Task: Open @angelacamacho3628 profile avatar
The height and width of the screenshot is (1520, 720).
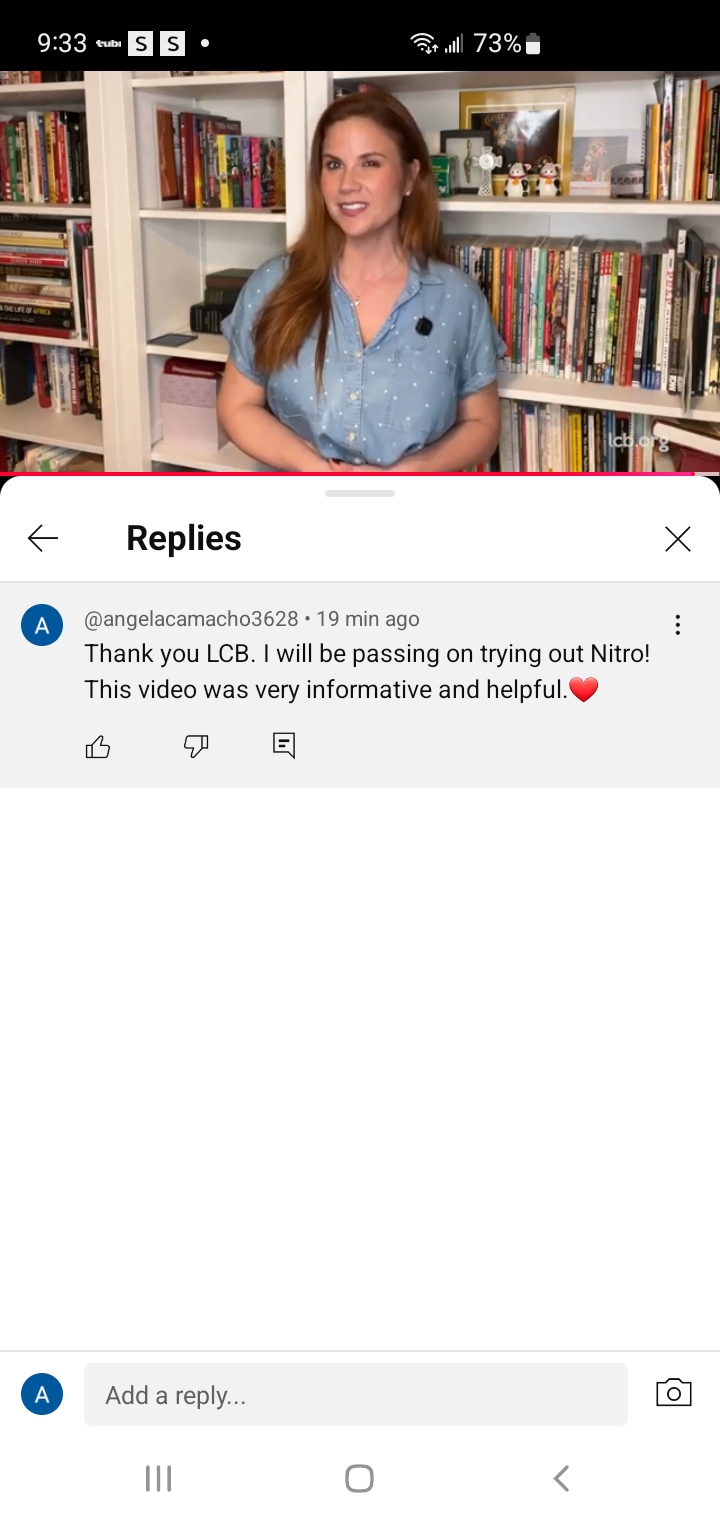Action: click(x=42, y=626)
